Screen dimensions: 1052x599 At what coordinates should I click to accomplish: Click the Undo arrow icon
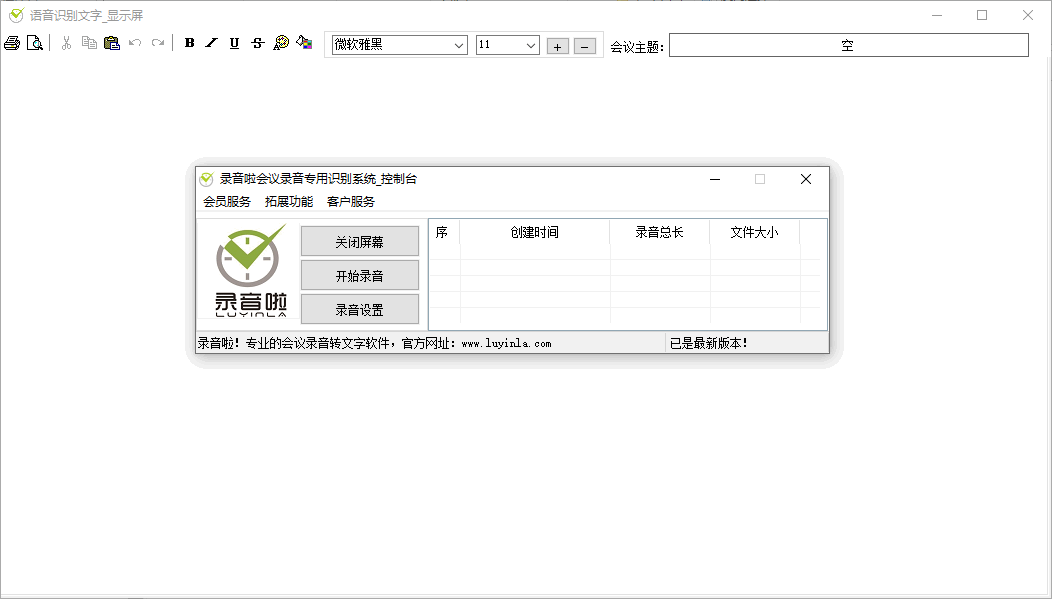pyautogui.click(x=135, y=43)
